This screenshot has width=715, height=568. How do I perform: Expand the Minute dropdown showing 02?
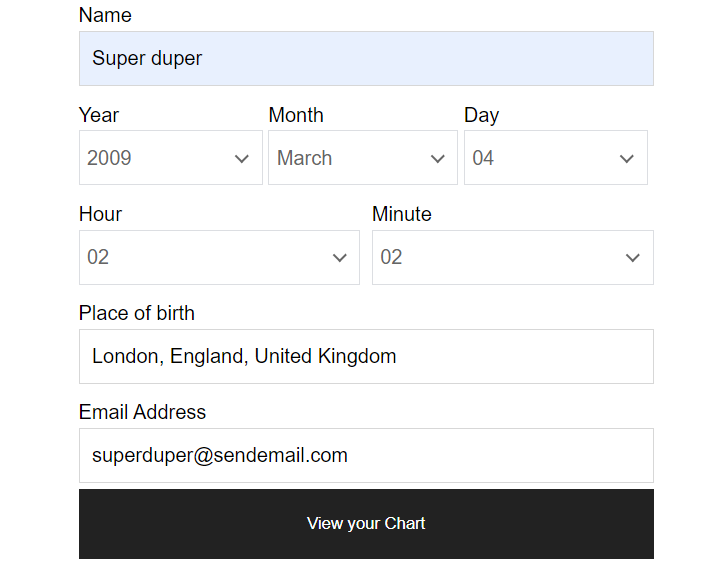coord(513,258)
